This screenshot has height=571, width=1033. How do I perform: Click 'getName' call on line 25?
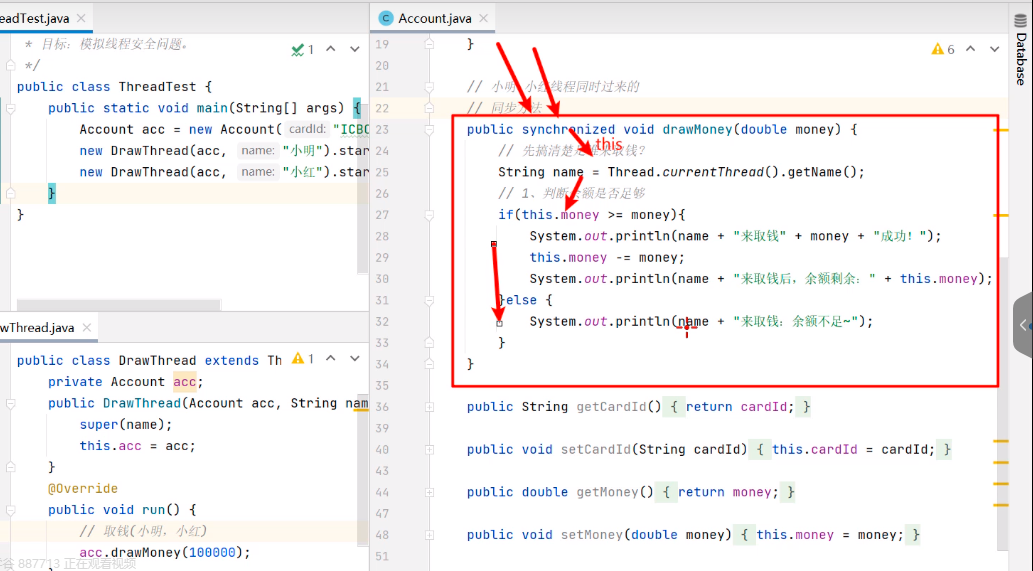(x=814, y=173)
